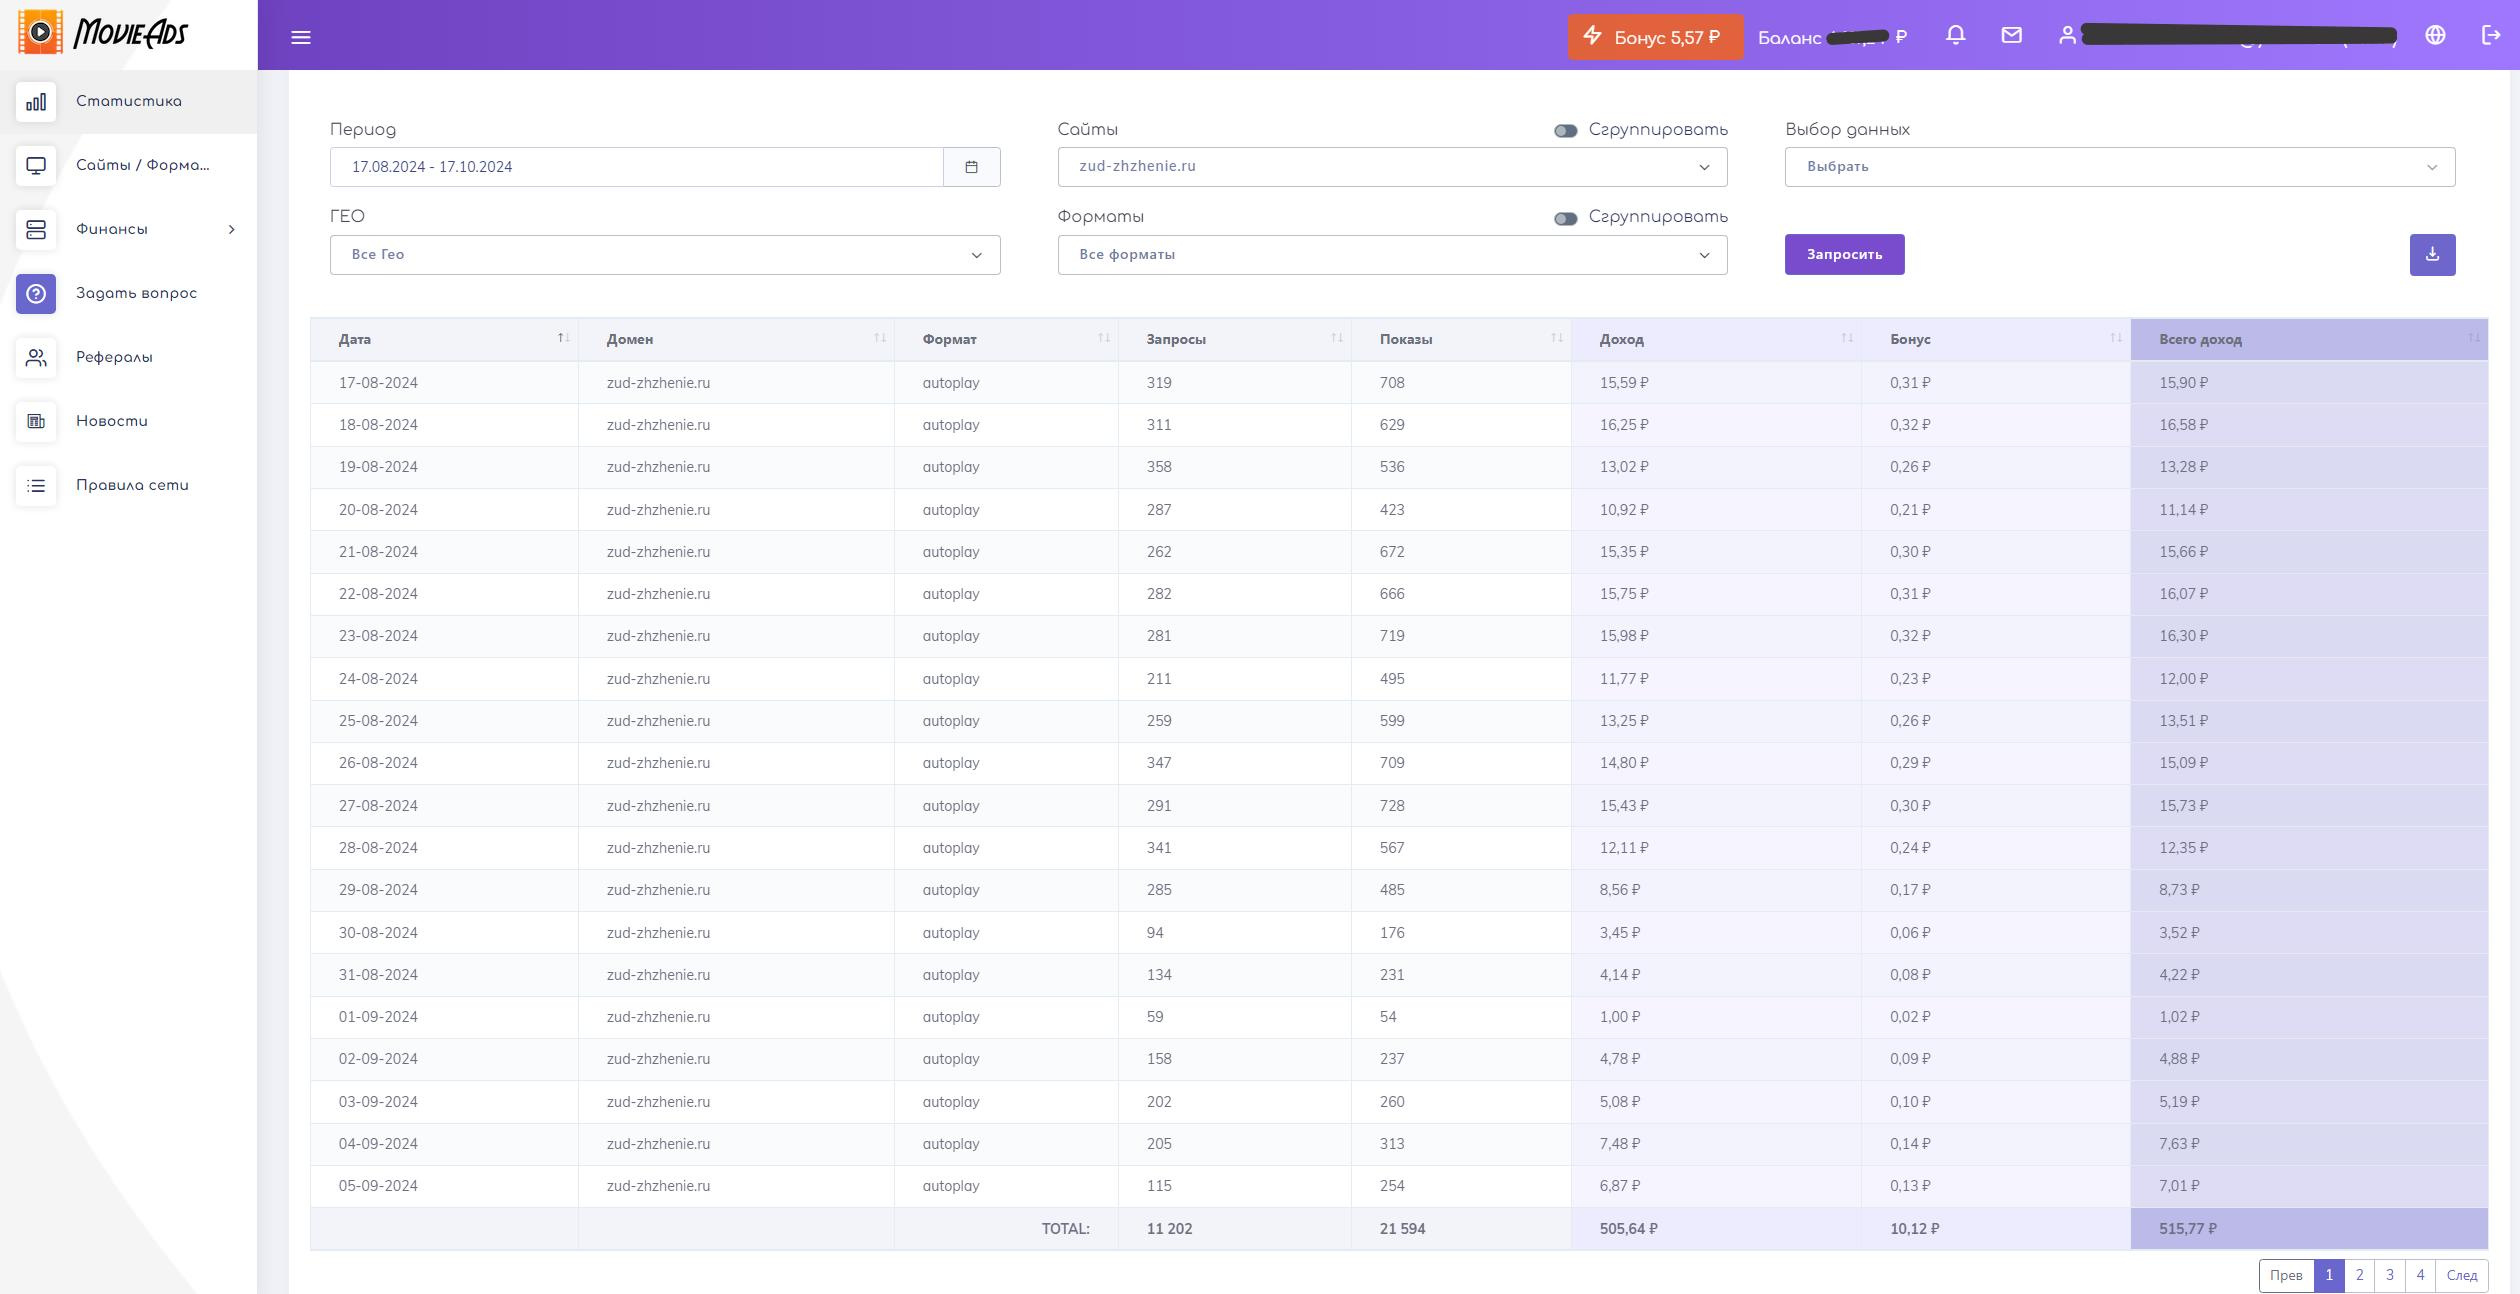
Task: Open the language globe icon
Action: (2435, 36)
